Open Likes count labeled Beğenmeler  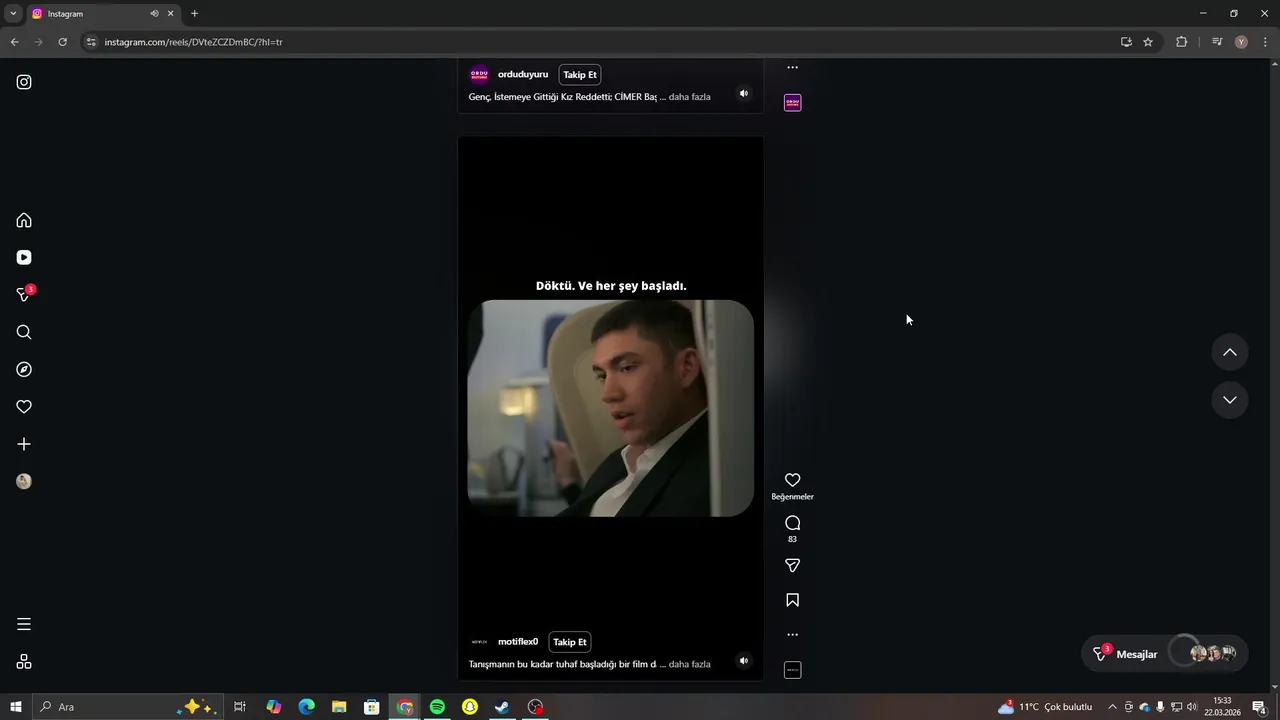792,497
